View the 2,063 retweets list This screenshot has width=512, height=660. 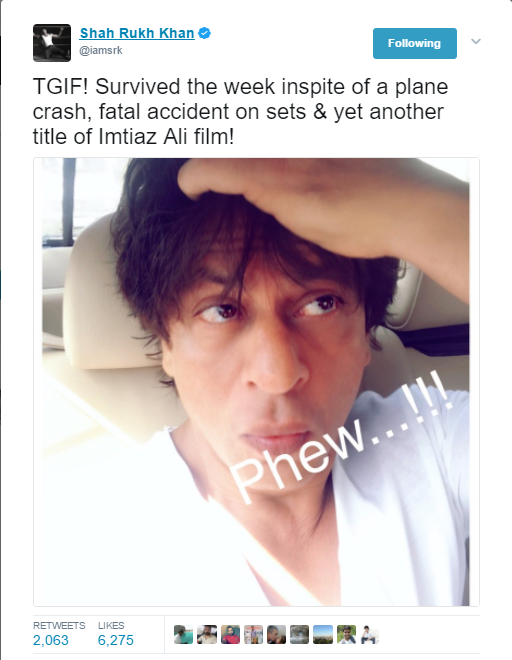(x=51, y=640)
